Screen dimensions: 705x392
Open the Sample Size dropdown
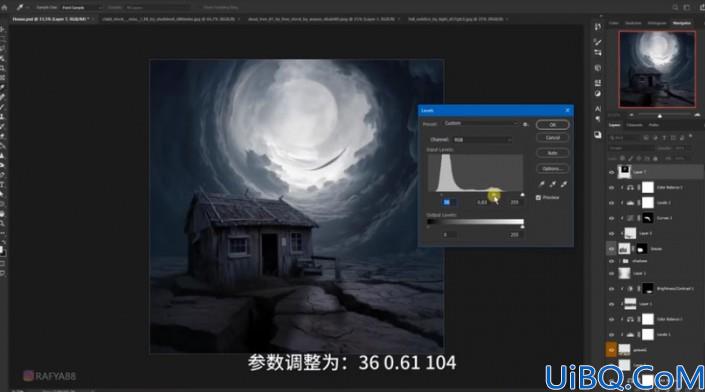pos(81,8)
